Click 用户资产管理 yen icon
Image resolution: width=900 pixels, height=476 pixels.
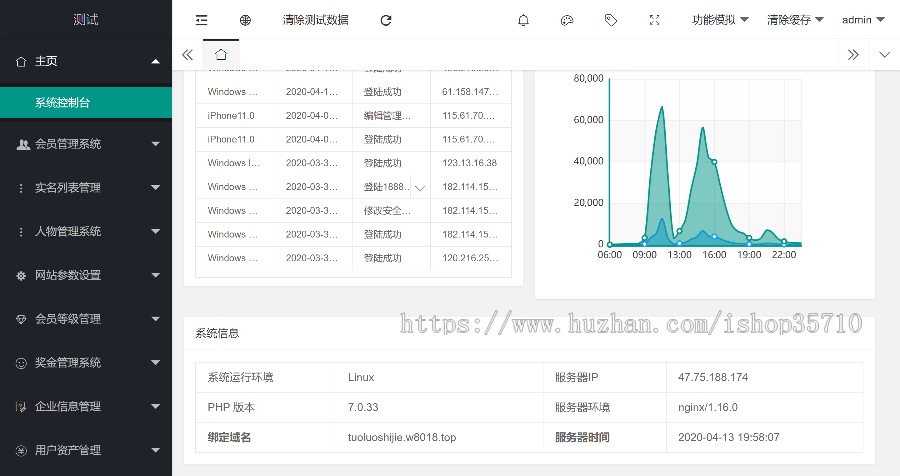21,451
